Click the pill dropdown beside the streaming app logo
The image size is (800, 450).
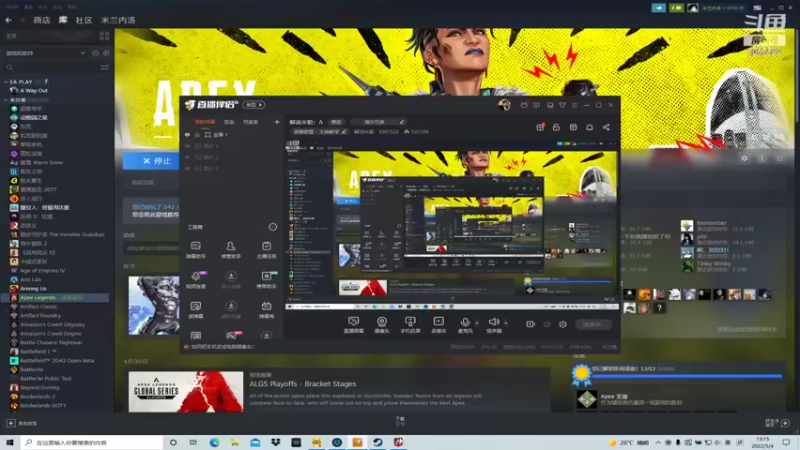(254, 105)
